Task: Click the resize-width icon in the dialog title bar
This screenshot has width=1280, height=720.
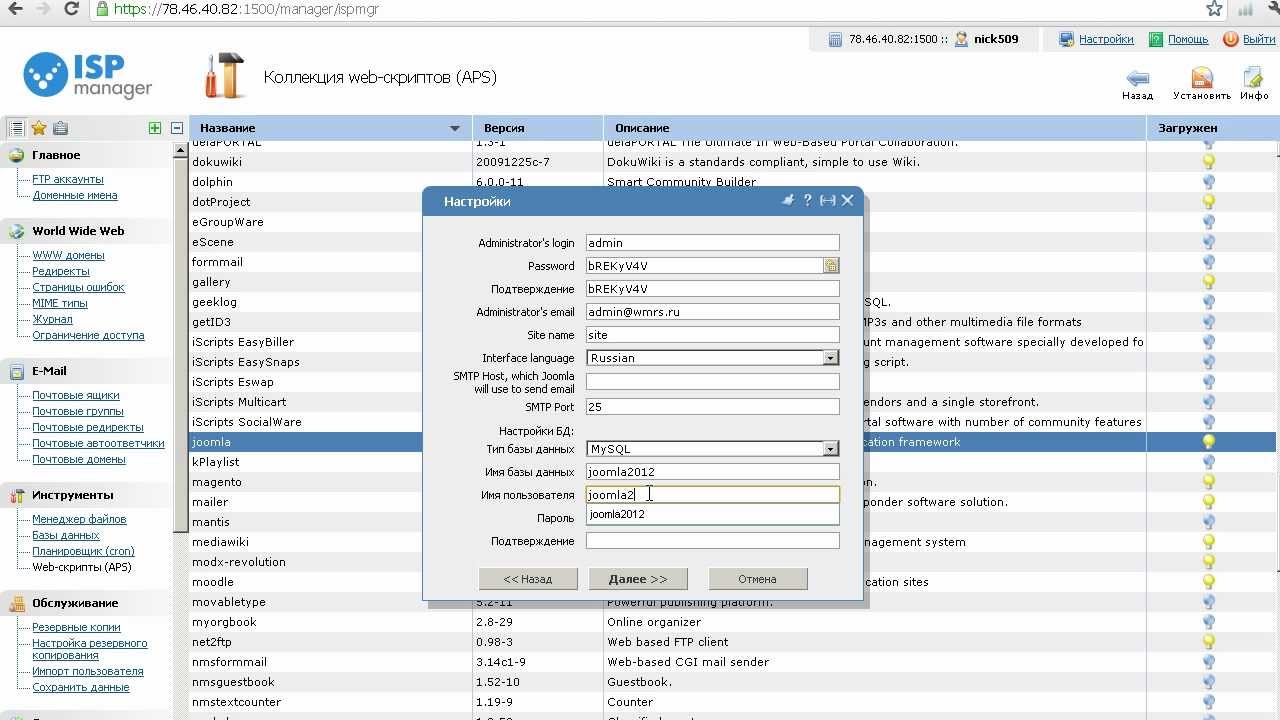Action: pos(827,200)
